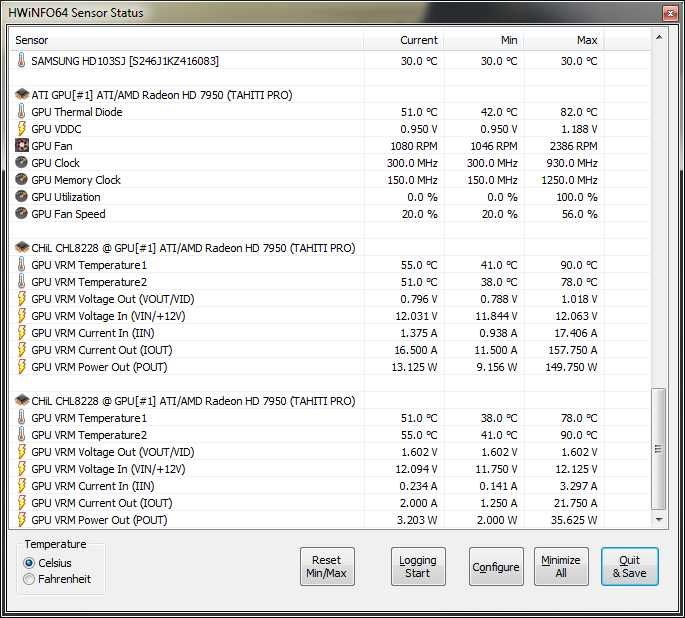This screenshot has width=685, height=618.
Task: Click the 2.000 A current out value
Action: (418, 503)
